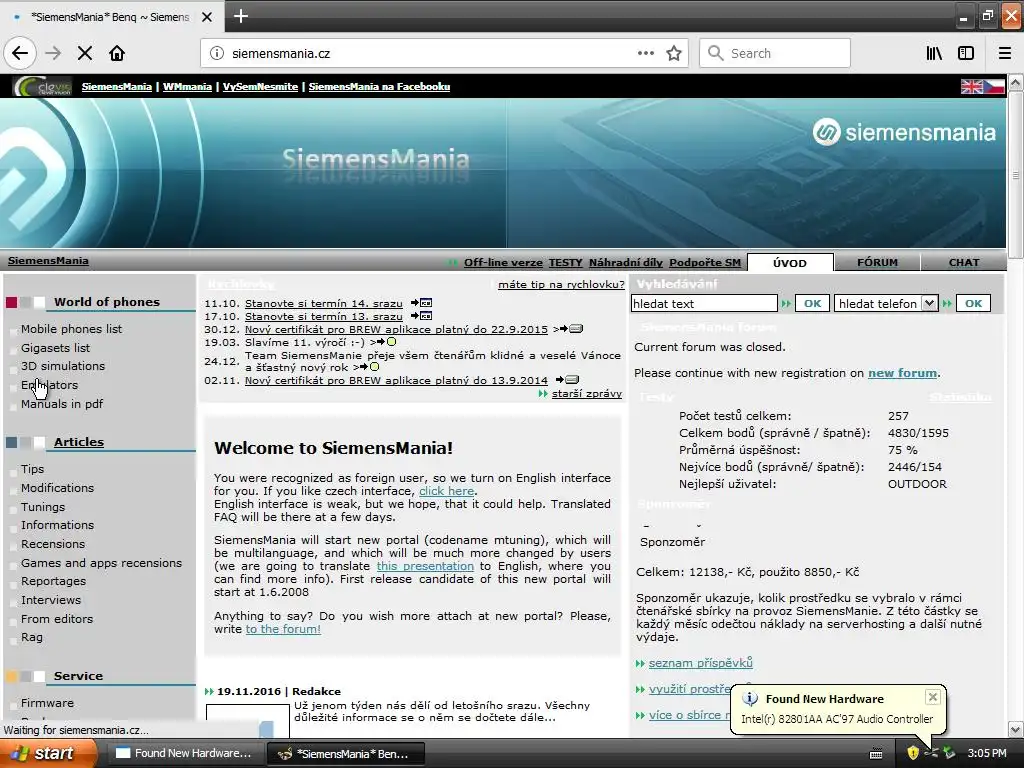This screenshot has width=1024, height=768.
Task: Stop loading the page
Action: click(x=85, y=53)
